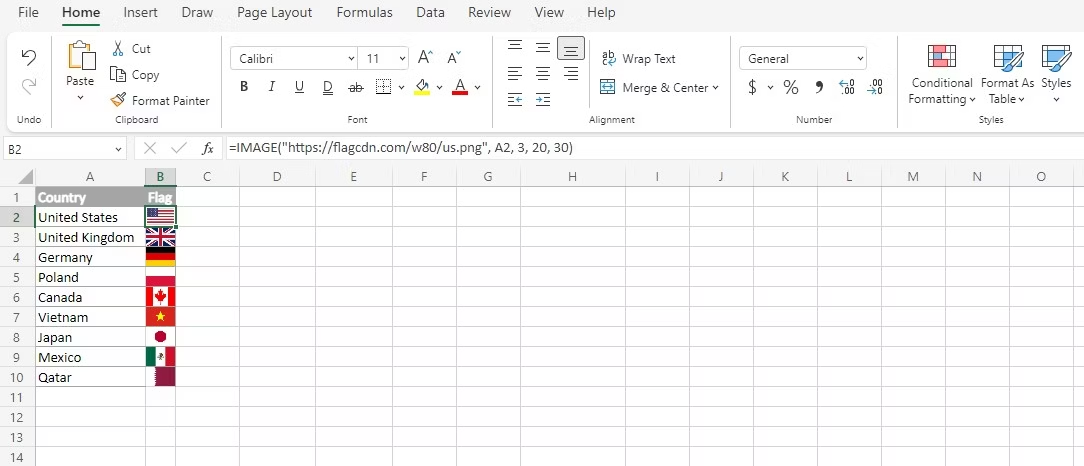Toggle italic formatting

click(x=272, y=87)
